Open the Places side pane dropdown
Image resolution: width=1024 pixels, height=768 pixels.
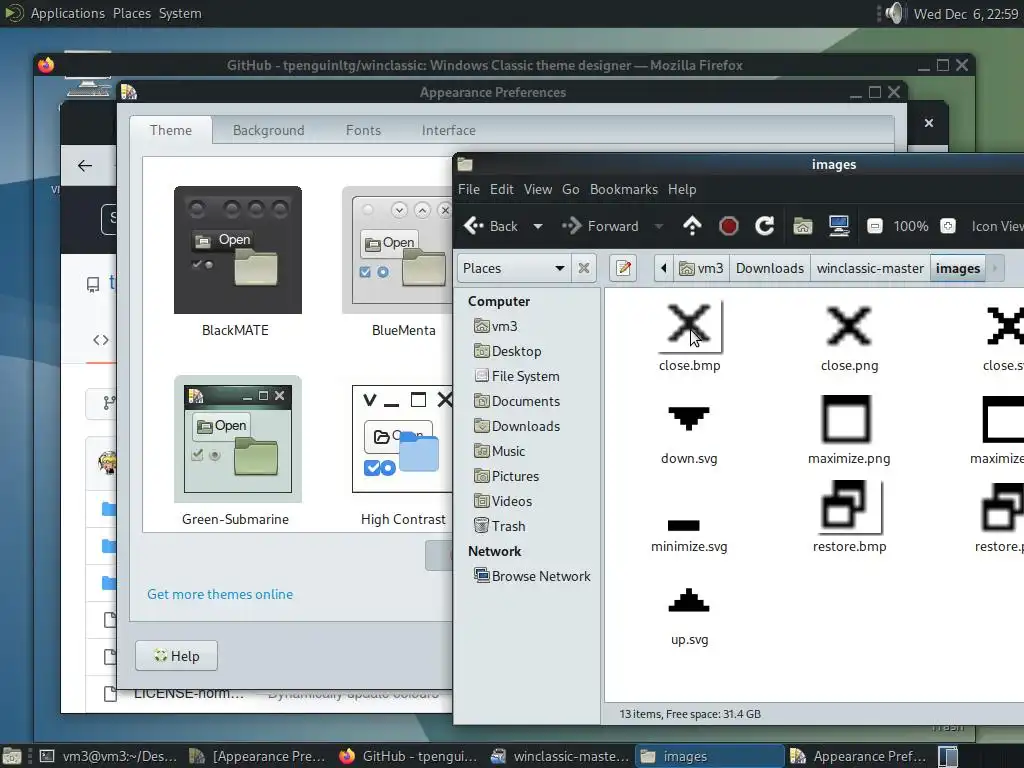pos(513,268)
